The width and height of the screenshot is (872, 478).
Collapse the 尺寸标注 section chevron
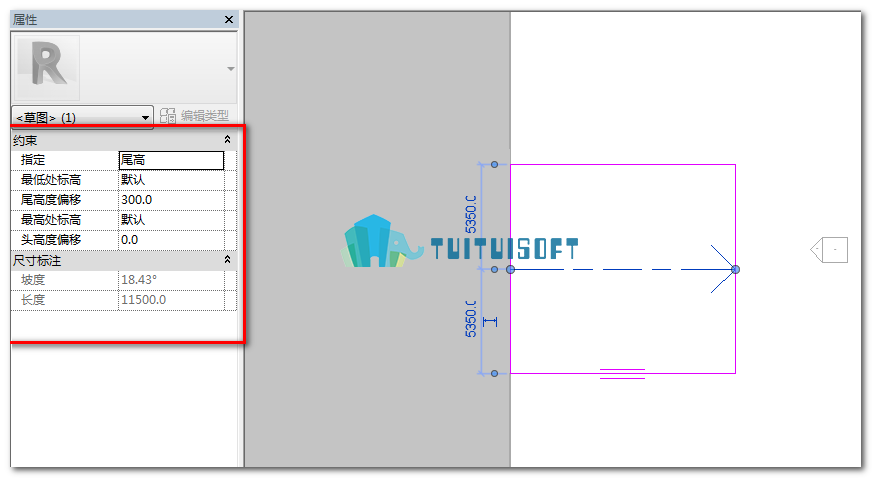[227, 260]
